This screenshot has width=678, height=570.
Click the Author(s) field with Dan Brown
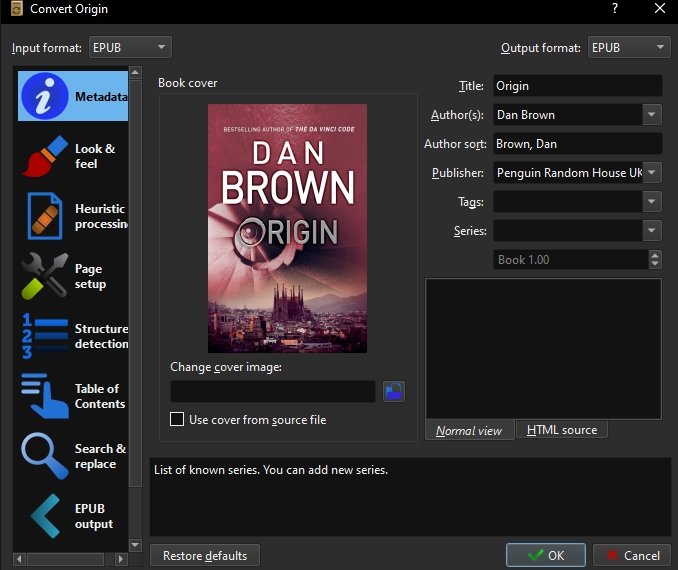point(568,115)
